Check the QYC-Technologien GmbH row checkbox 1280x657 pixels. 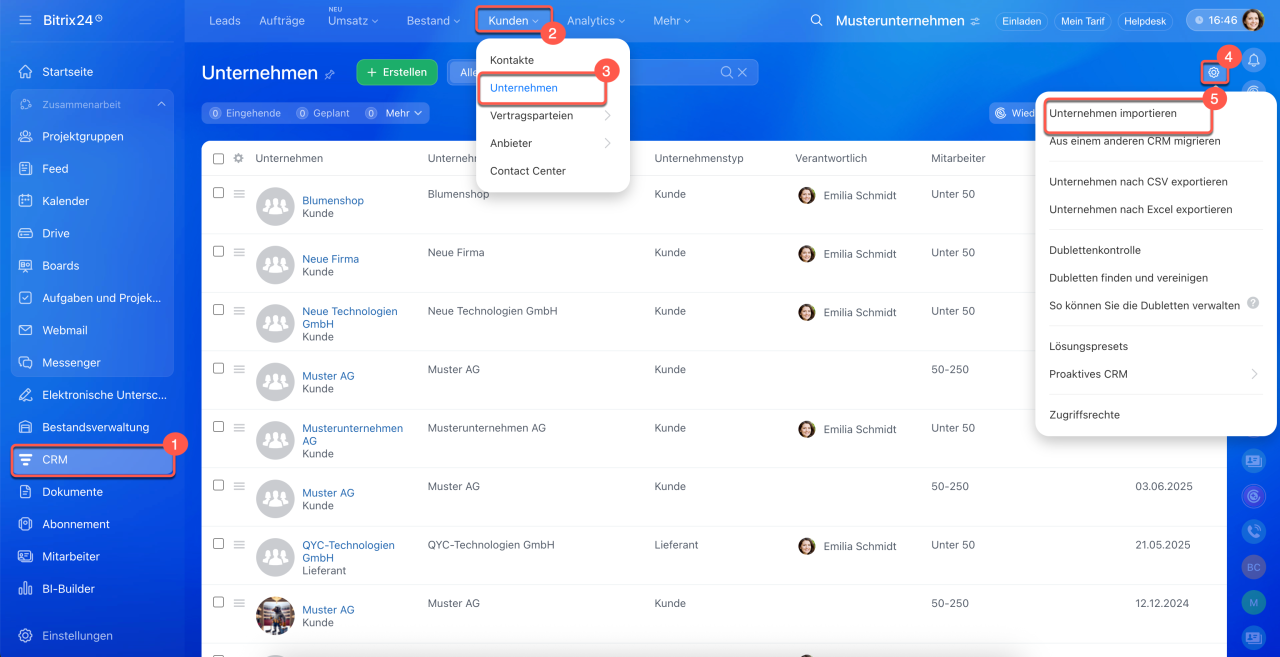tap(218, 544)
